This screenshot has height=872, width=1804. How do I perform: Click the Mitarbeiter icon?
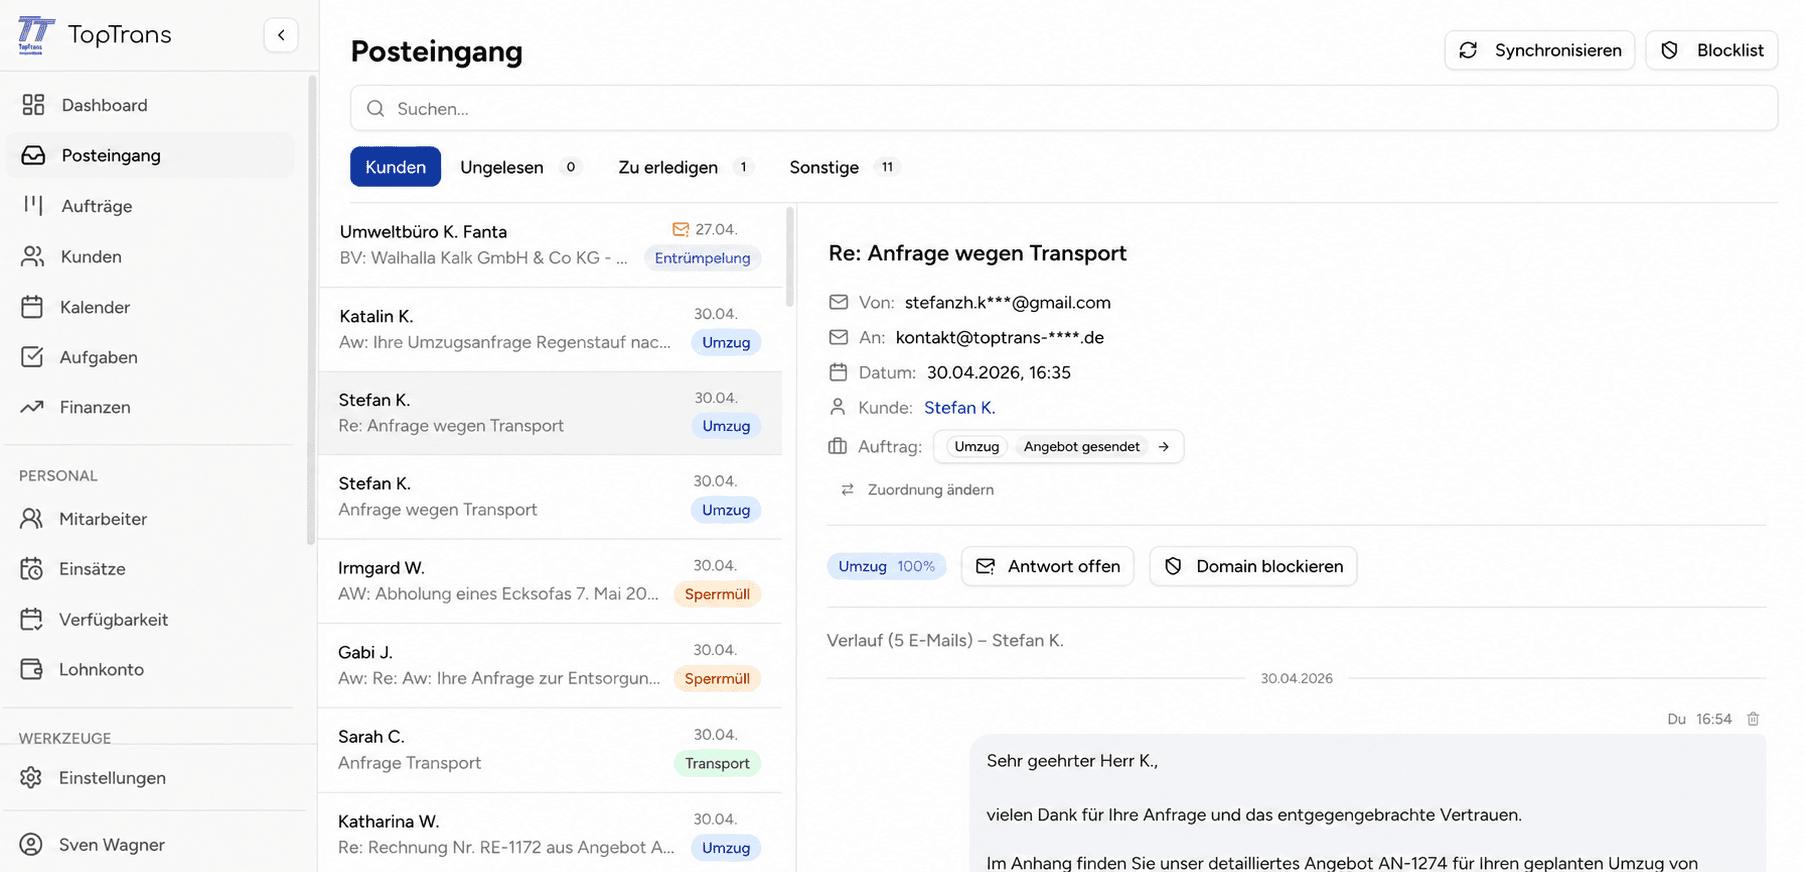coord(32,518)
